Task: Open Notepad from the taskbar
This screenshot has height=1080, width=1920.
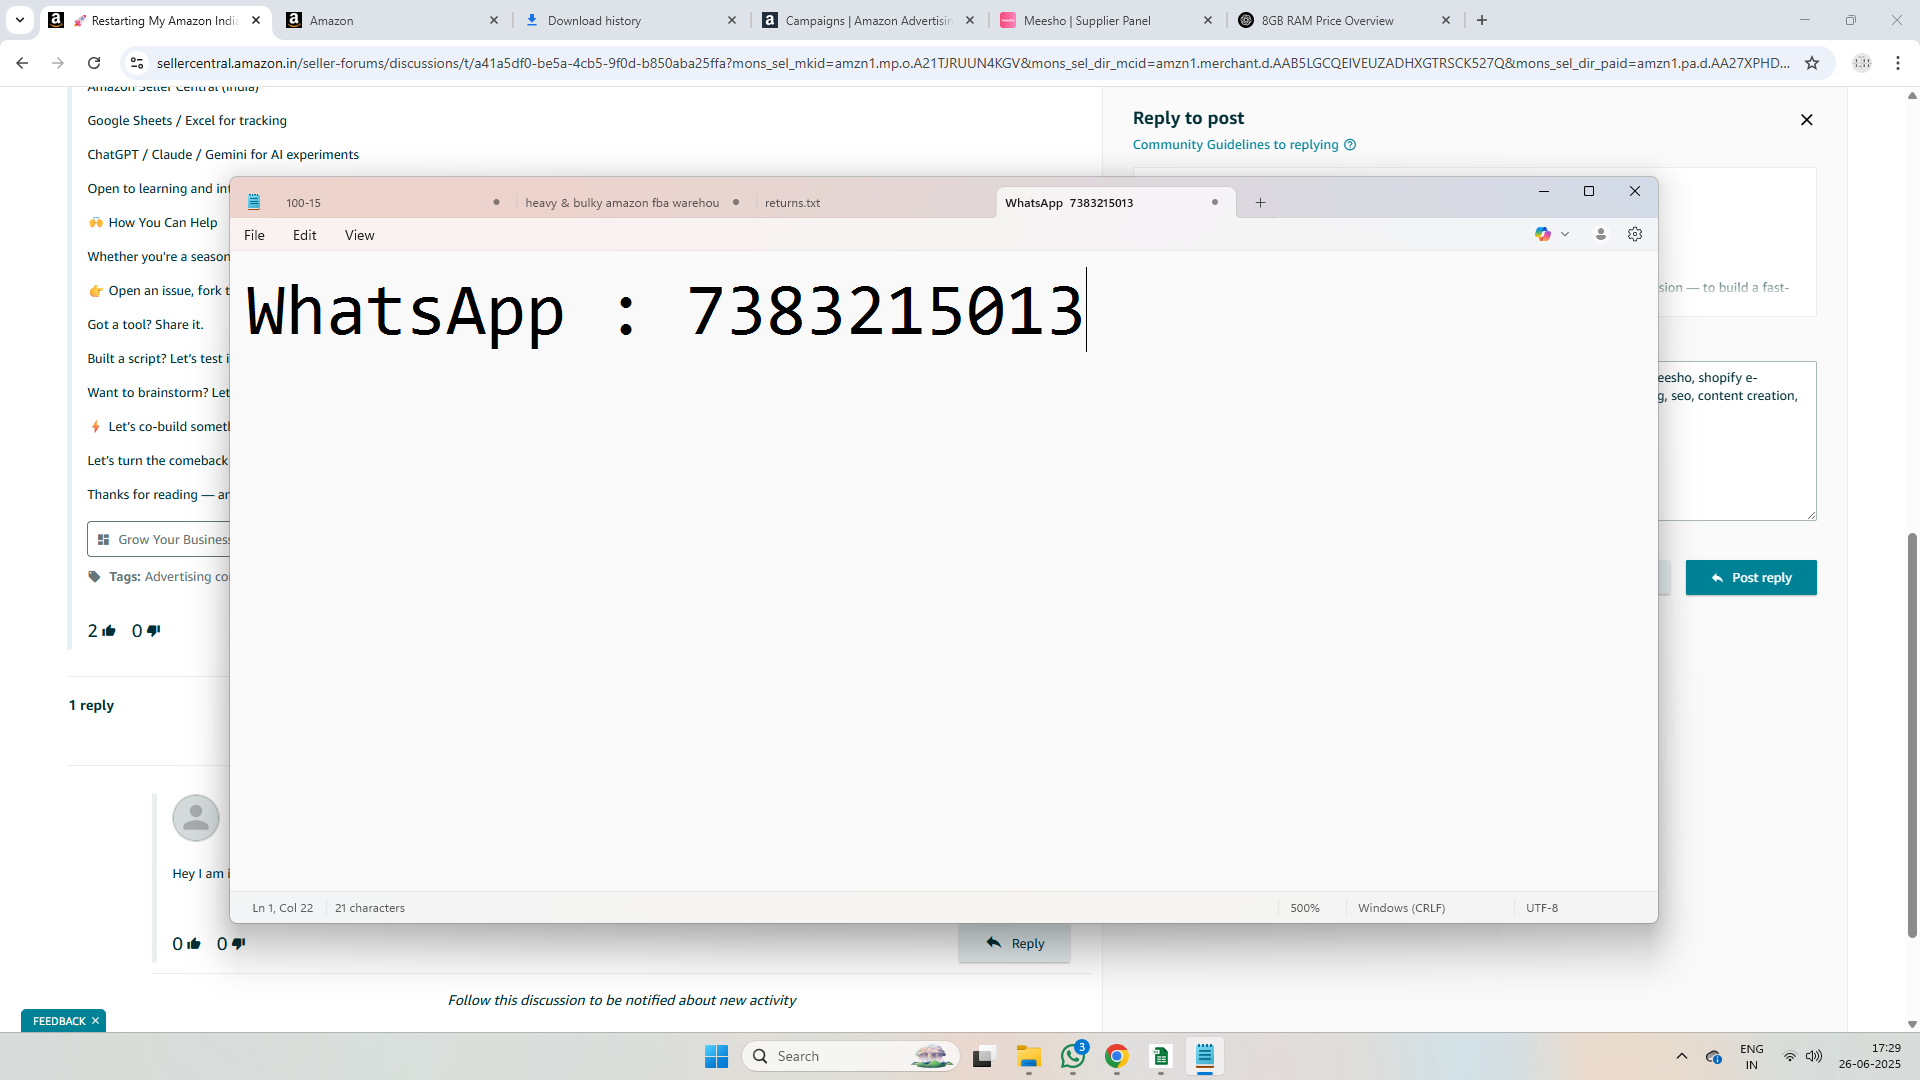Action: (x=1205, y=1056)
